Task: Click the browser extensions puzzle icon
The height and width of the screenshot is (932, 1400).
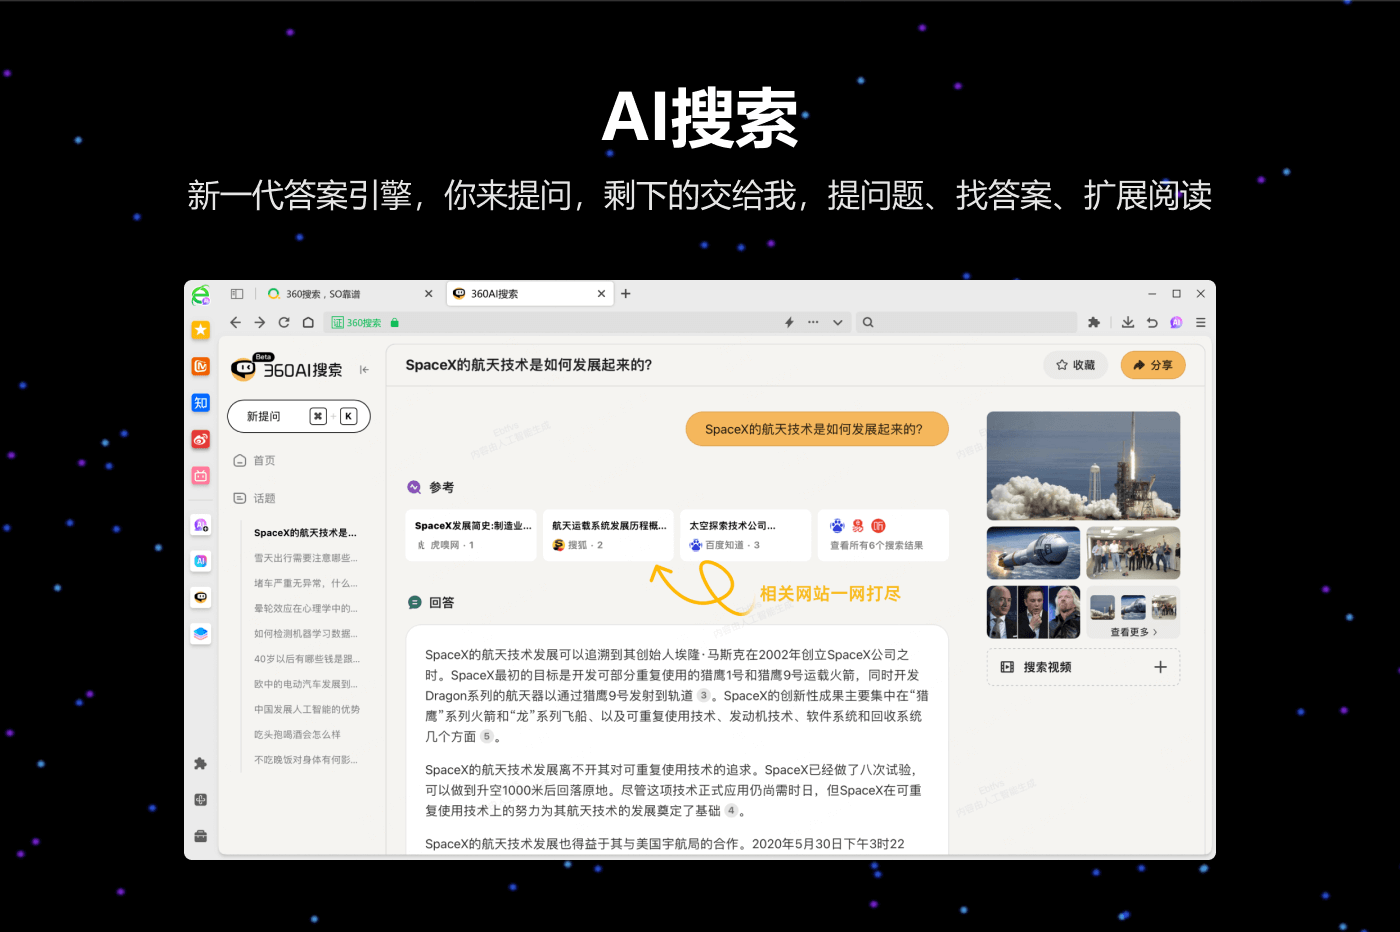Action: (1093, 322)
